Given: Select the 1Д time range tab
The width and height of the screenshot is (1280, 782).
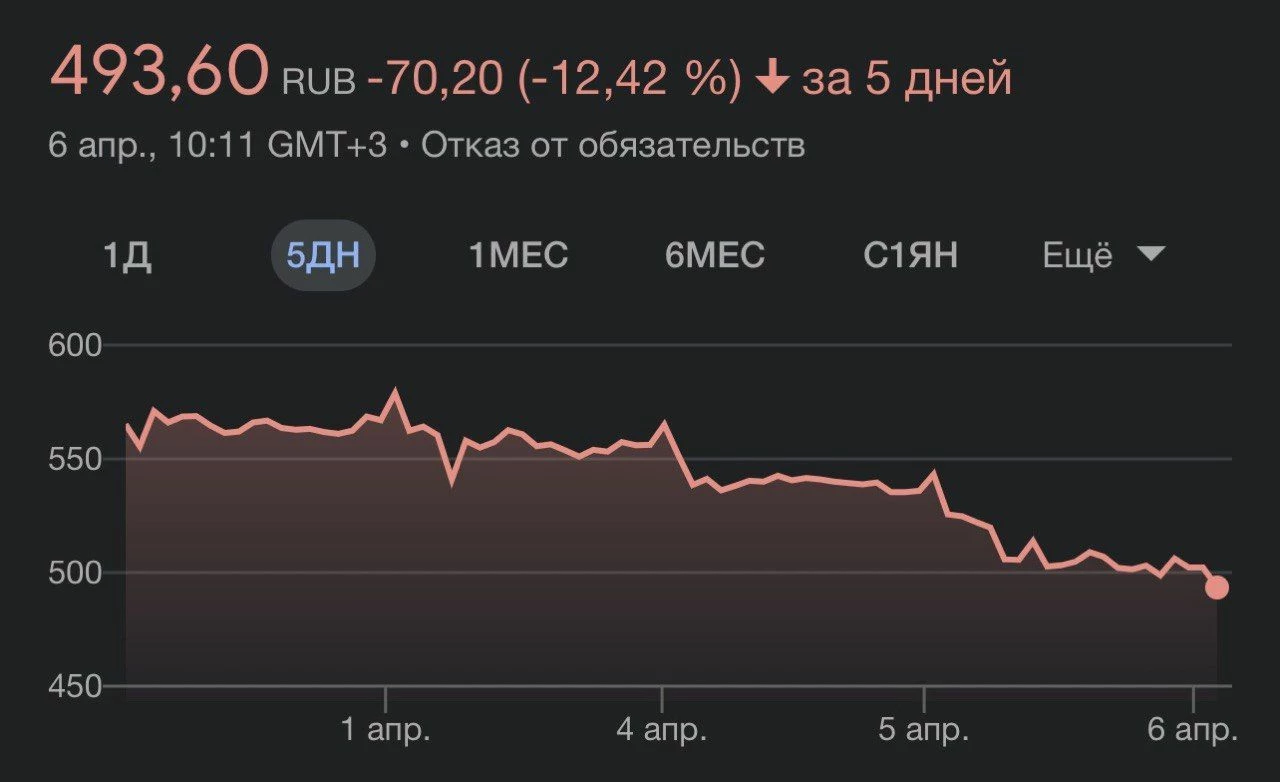Looking at the screenshot, I should 127,256.
